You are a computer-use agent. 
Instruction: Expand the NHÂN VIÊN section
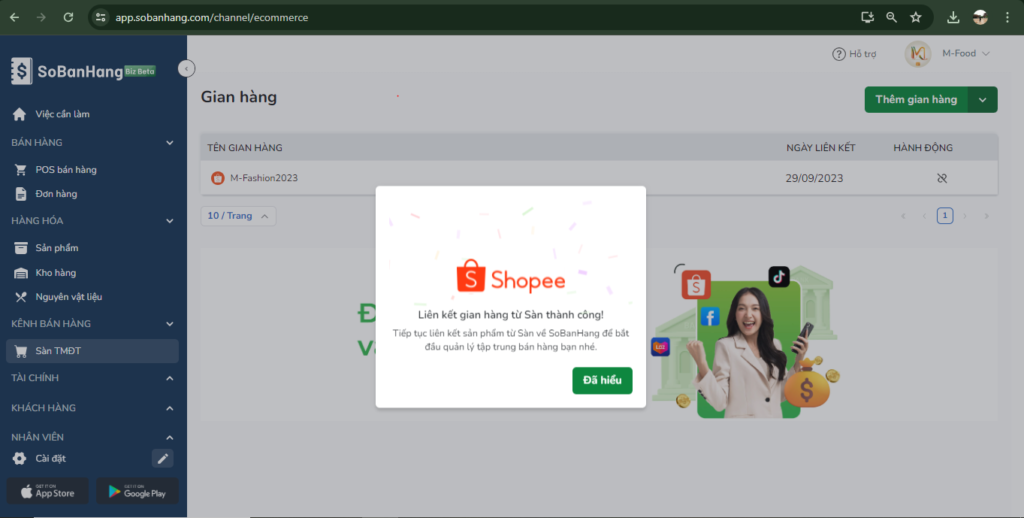pyautogui.click(x=170, y=438)
